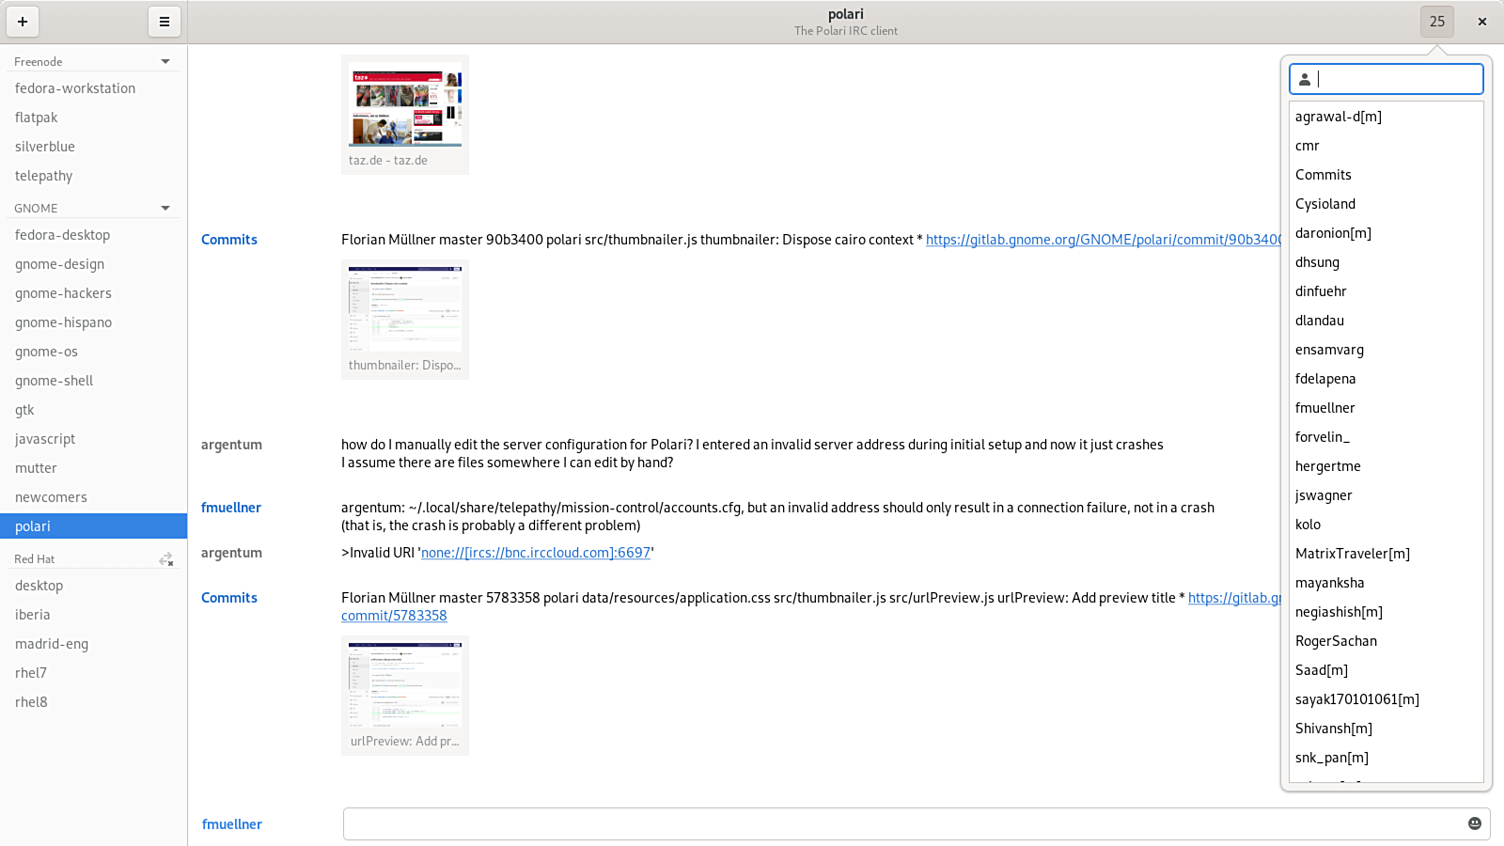Image resolution: width=1504 pixels, height=846 pixels.
Task: Expand the Freenode network dropdown arrow
Action: point(165,62)
